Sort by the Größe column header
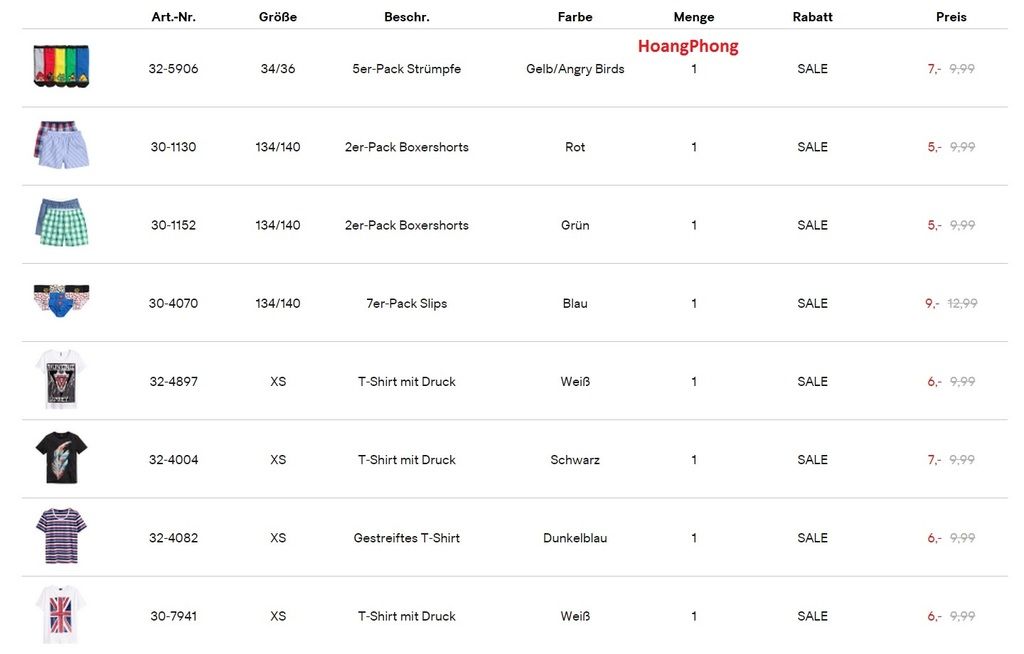The image size is (1024, 654). pos(277,17)
